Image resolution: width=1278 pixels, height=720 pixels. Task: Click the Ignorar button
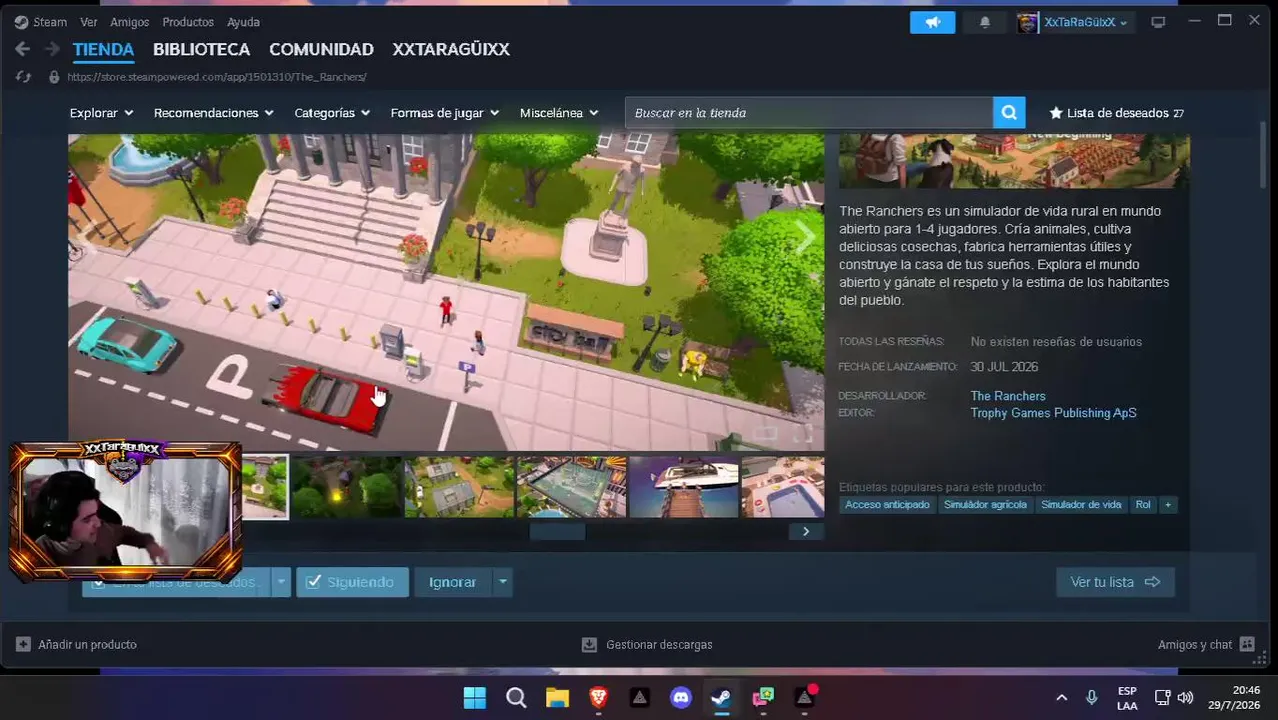453,582
